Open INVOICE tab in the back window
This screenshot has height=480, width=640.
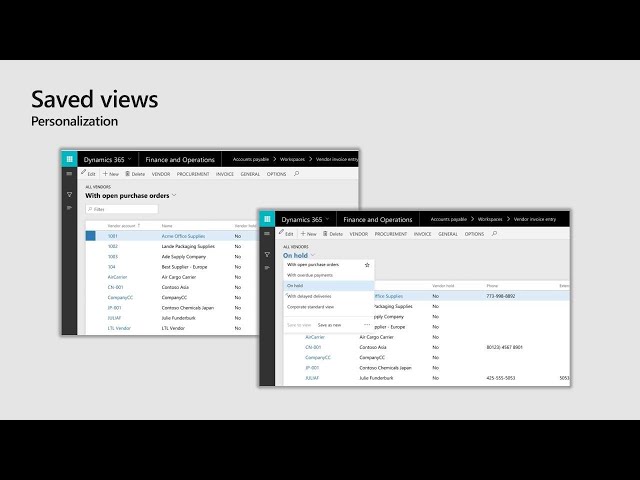(x=225, y=174)
